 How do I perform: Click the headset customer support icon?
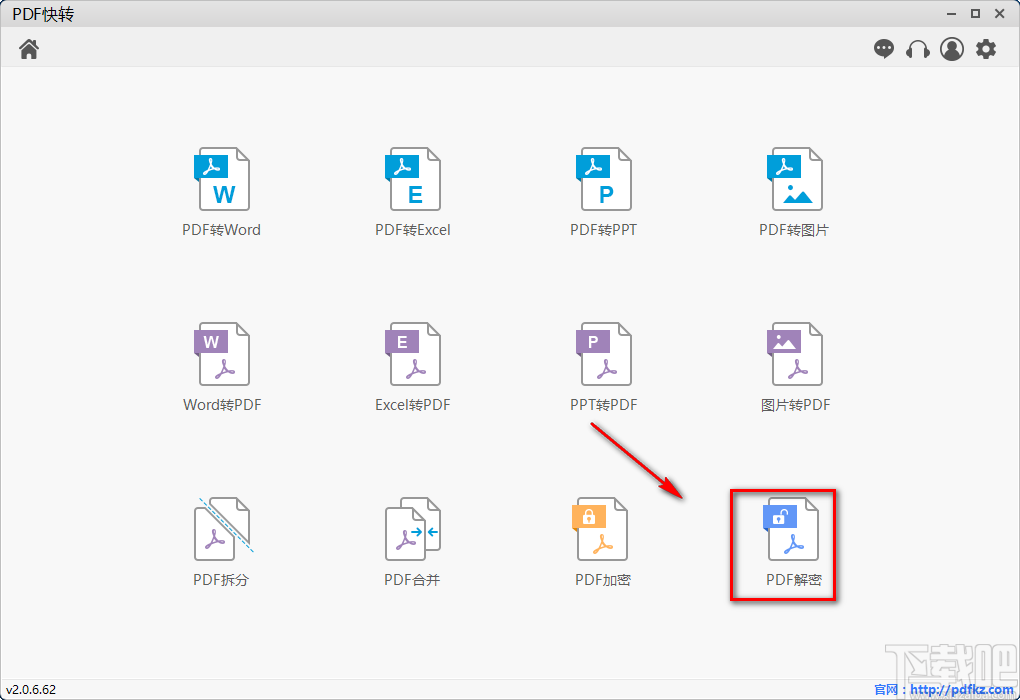(918, 49)
